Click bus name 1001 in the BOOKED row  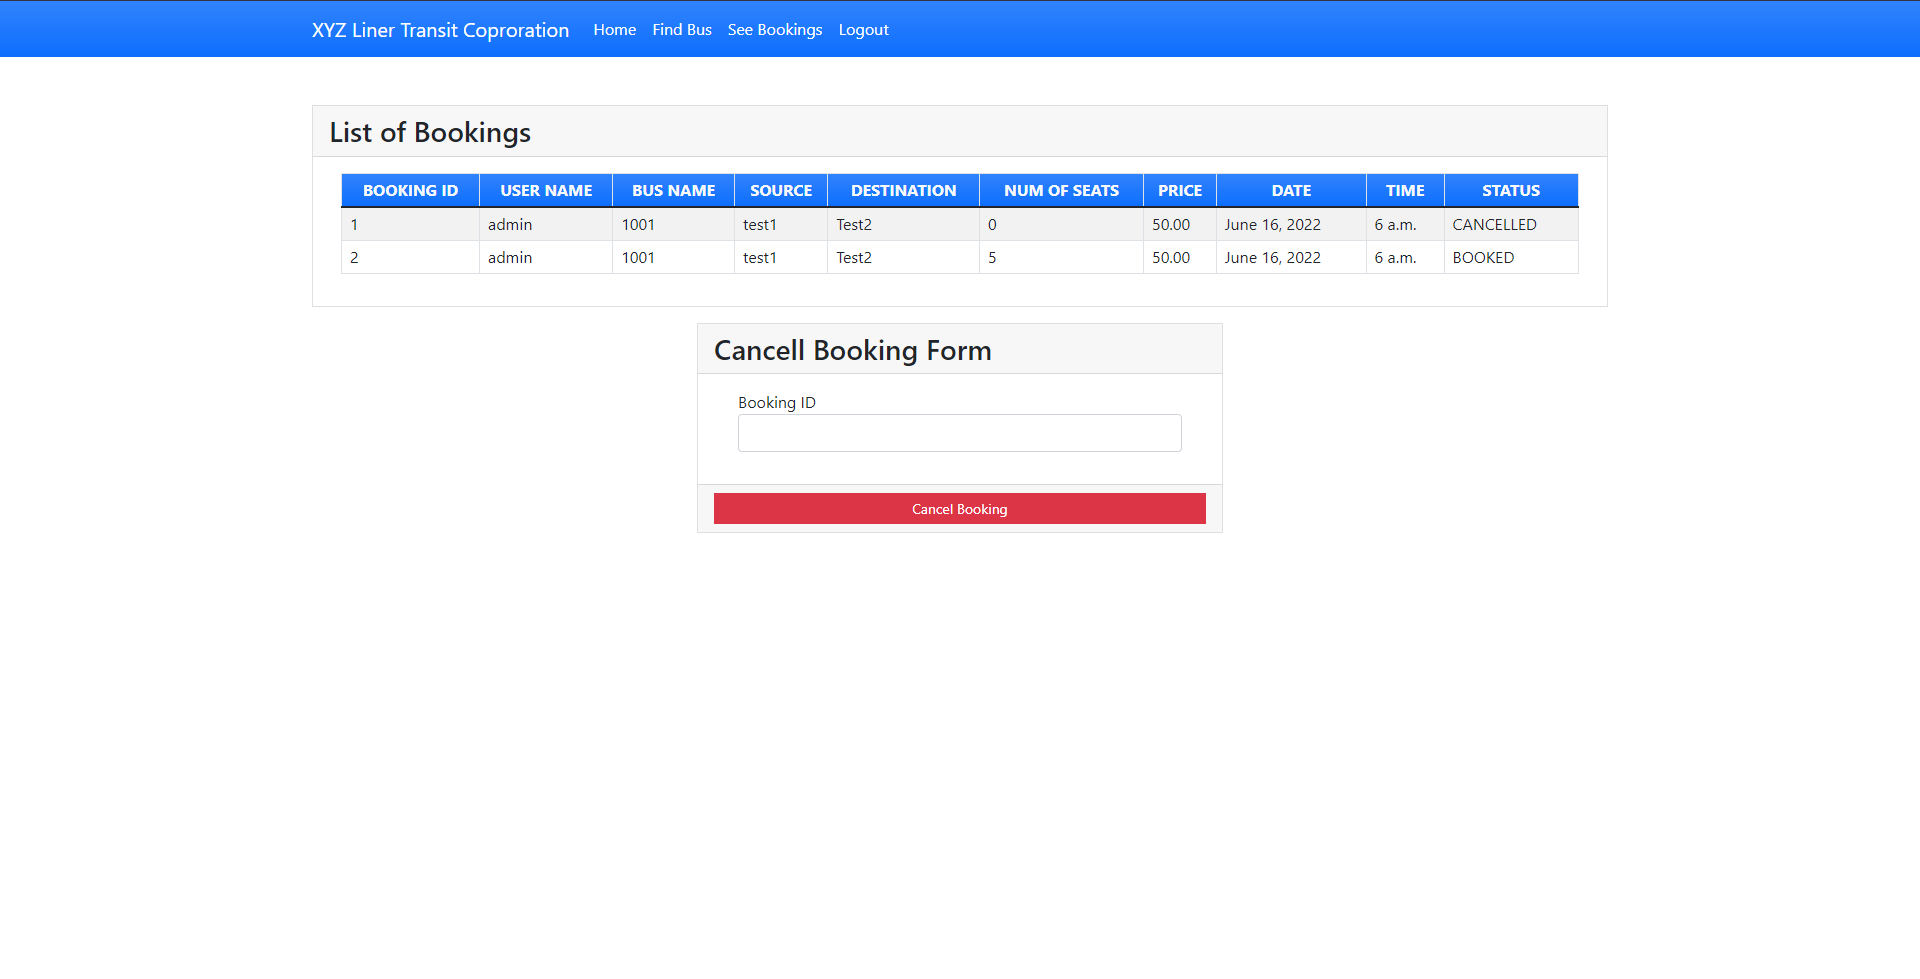674,258
